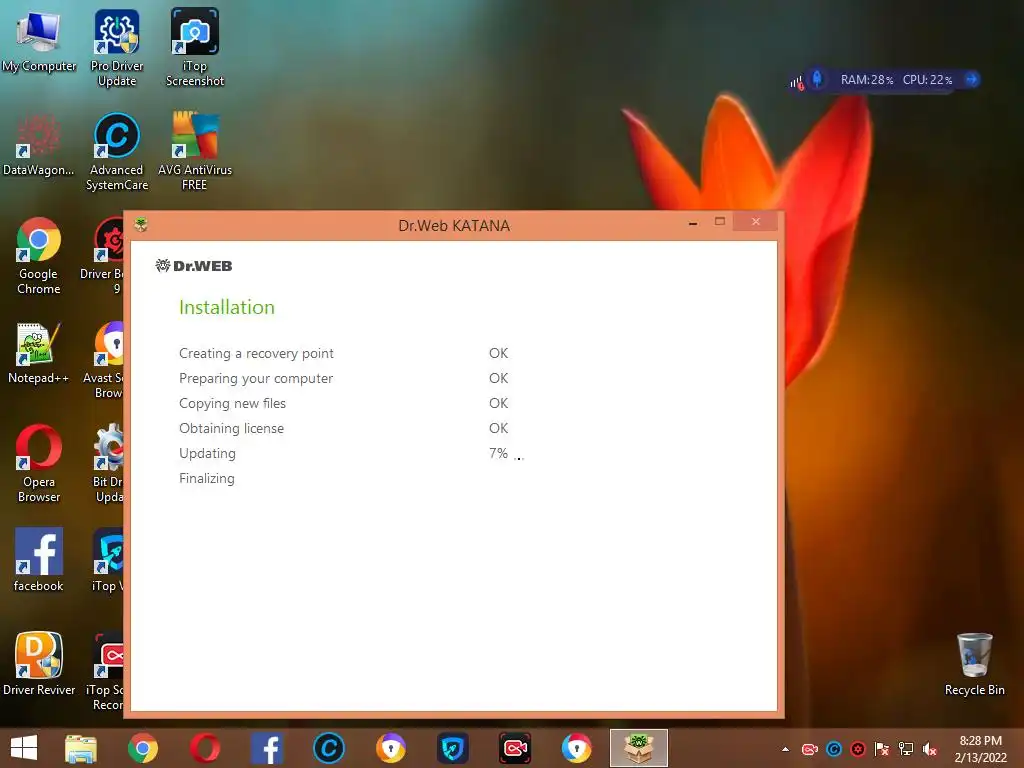The image size is (1024, 768).
Task: Click the 'Creating a recovery point' step
Action: coord(256,353)
